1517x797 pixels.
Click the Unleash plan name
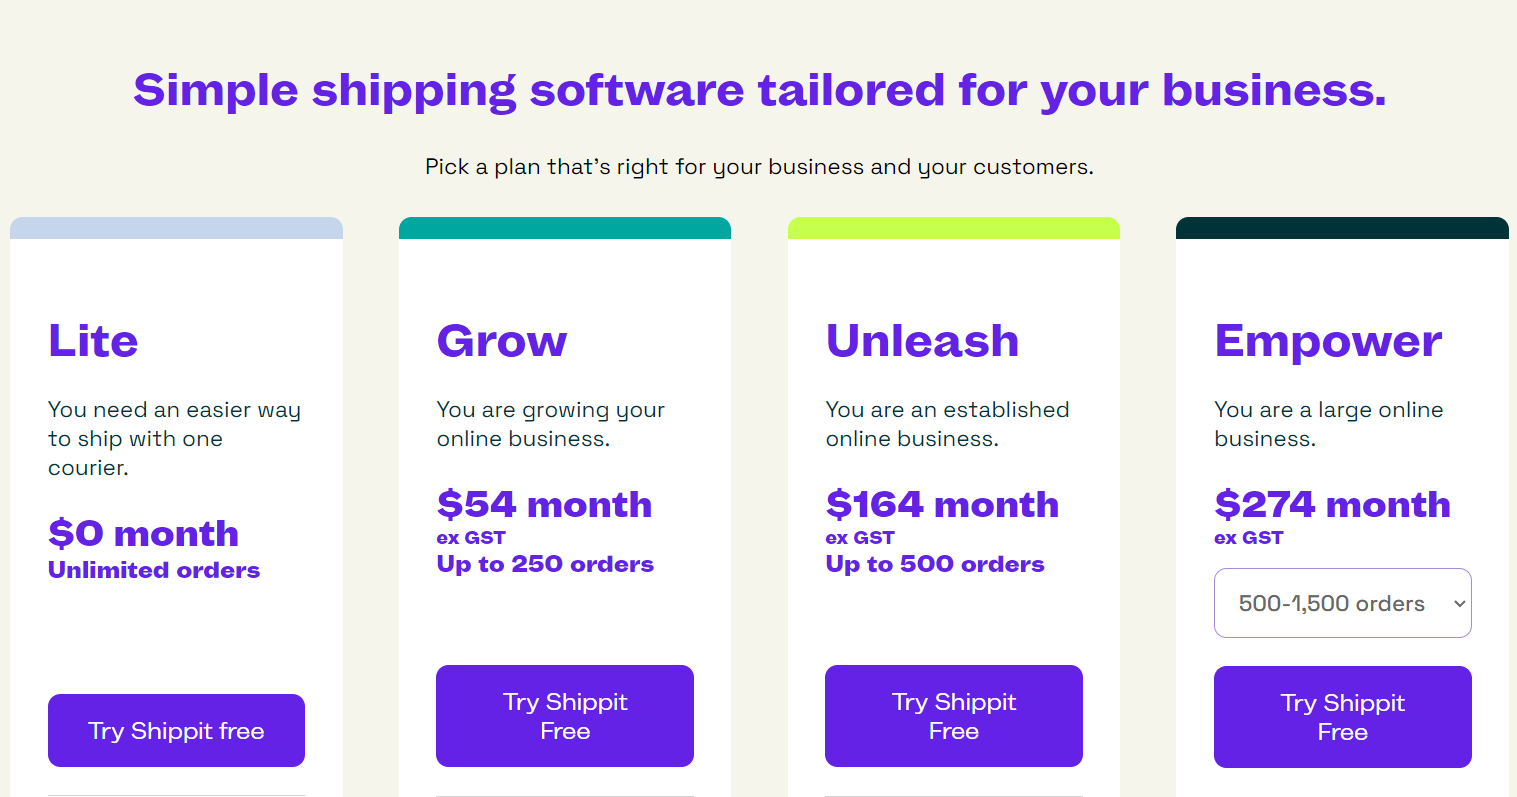pyautogui.click(x=922, y=341)
